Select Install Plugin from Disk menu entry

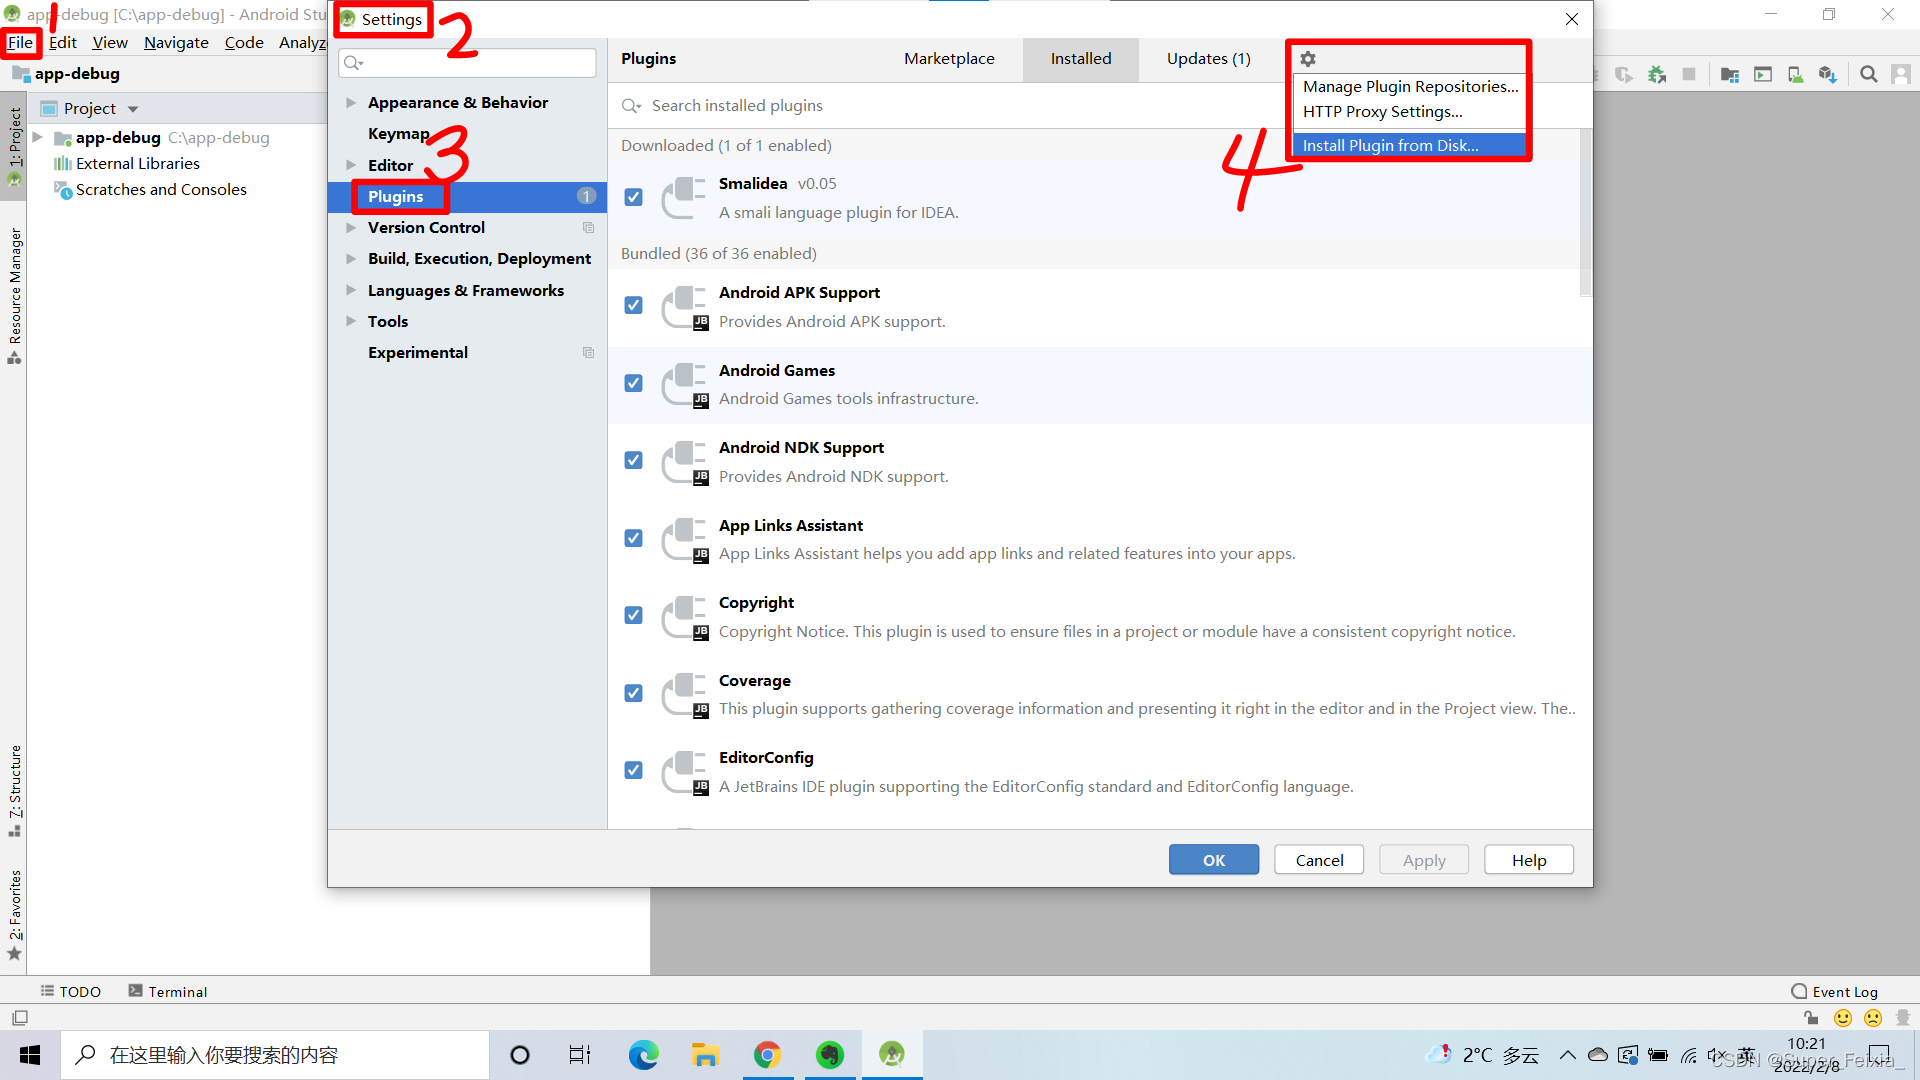click(1390, 145)
